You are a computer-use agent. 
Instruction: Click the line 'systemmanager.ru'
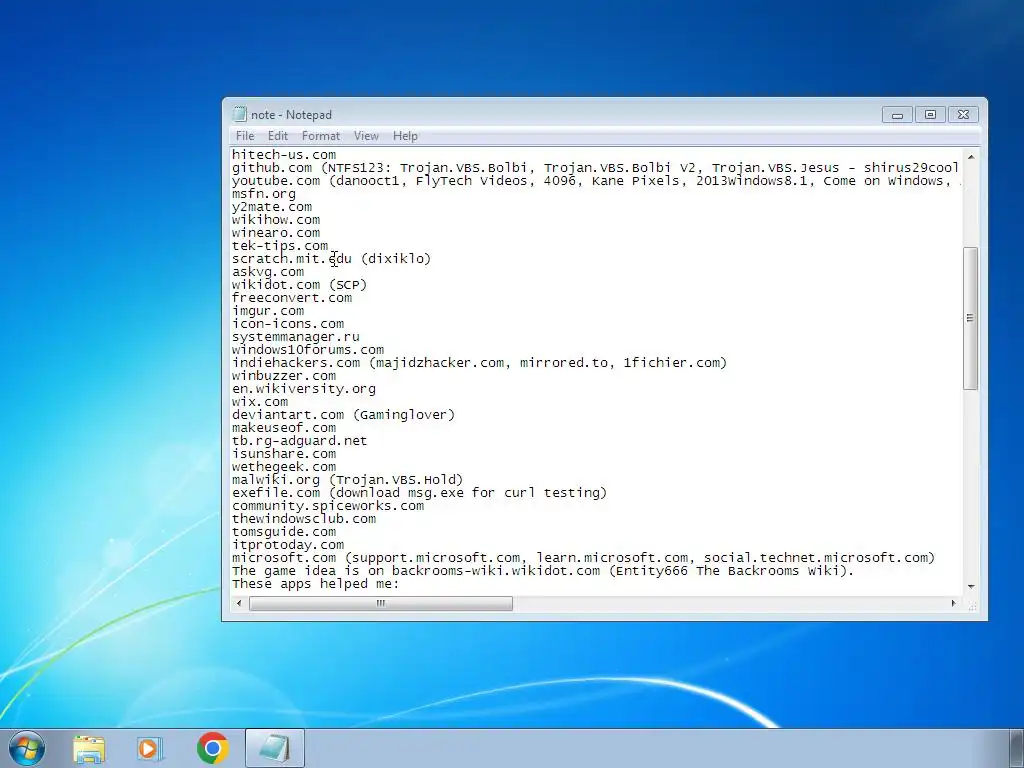point(296,337)
